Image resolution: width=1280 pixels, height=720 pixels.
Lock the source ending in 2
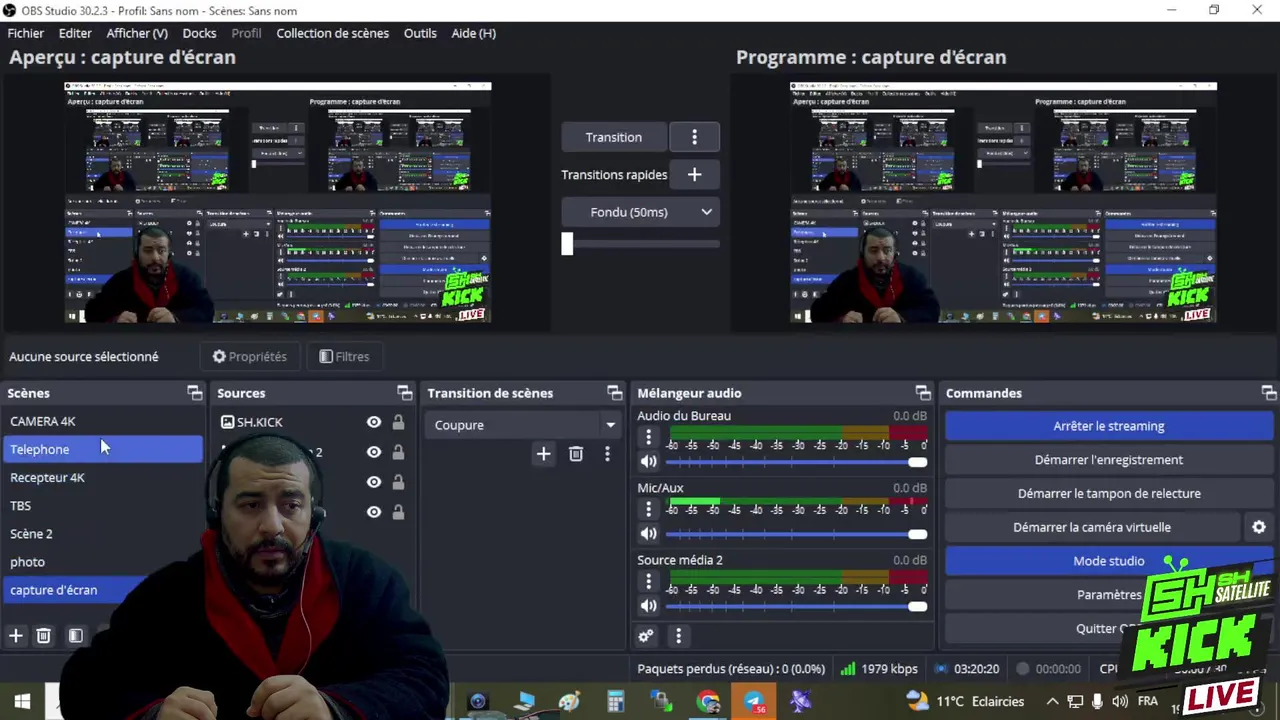coord(398,452)
